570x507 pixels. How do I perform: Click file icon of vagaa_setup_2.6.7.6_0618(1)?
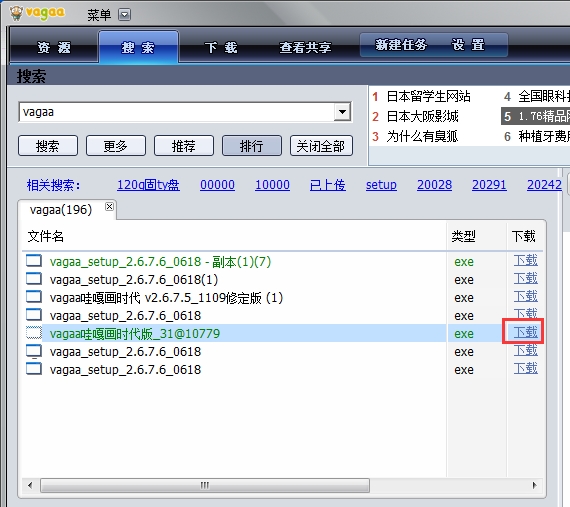click(34, 279)
